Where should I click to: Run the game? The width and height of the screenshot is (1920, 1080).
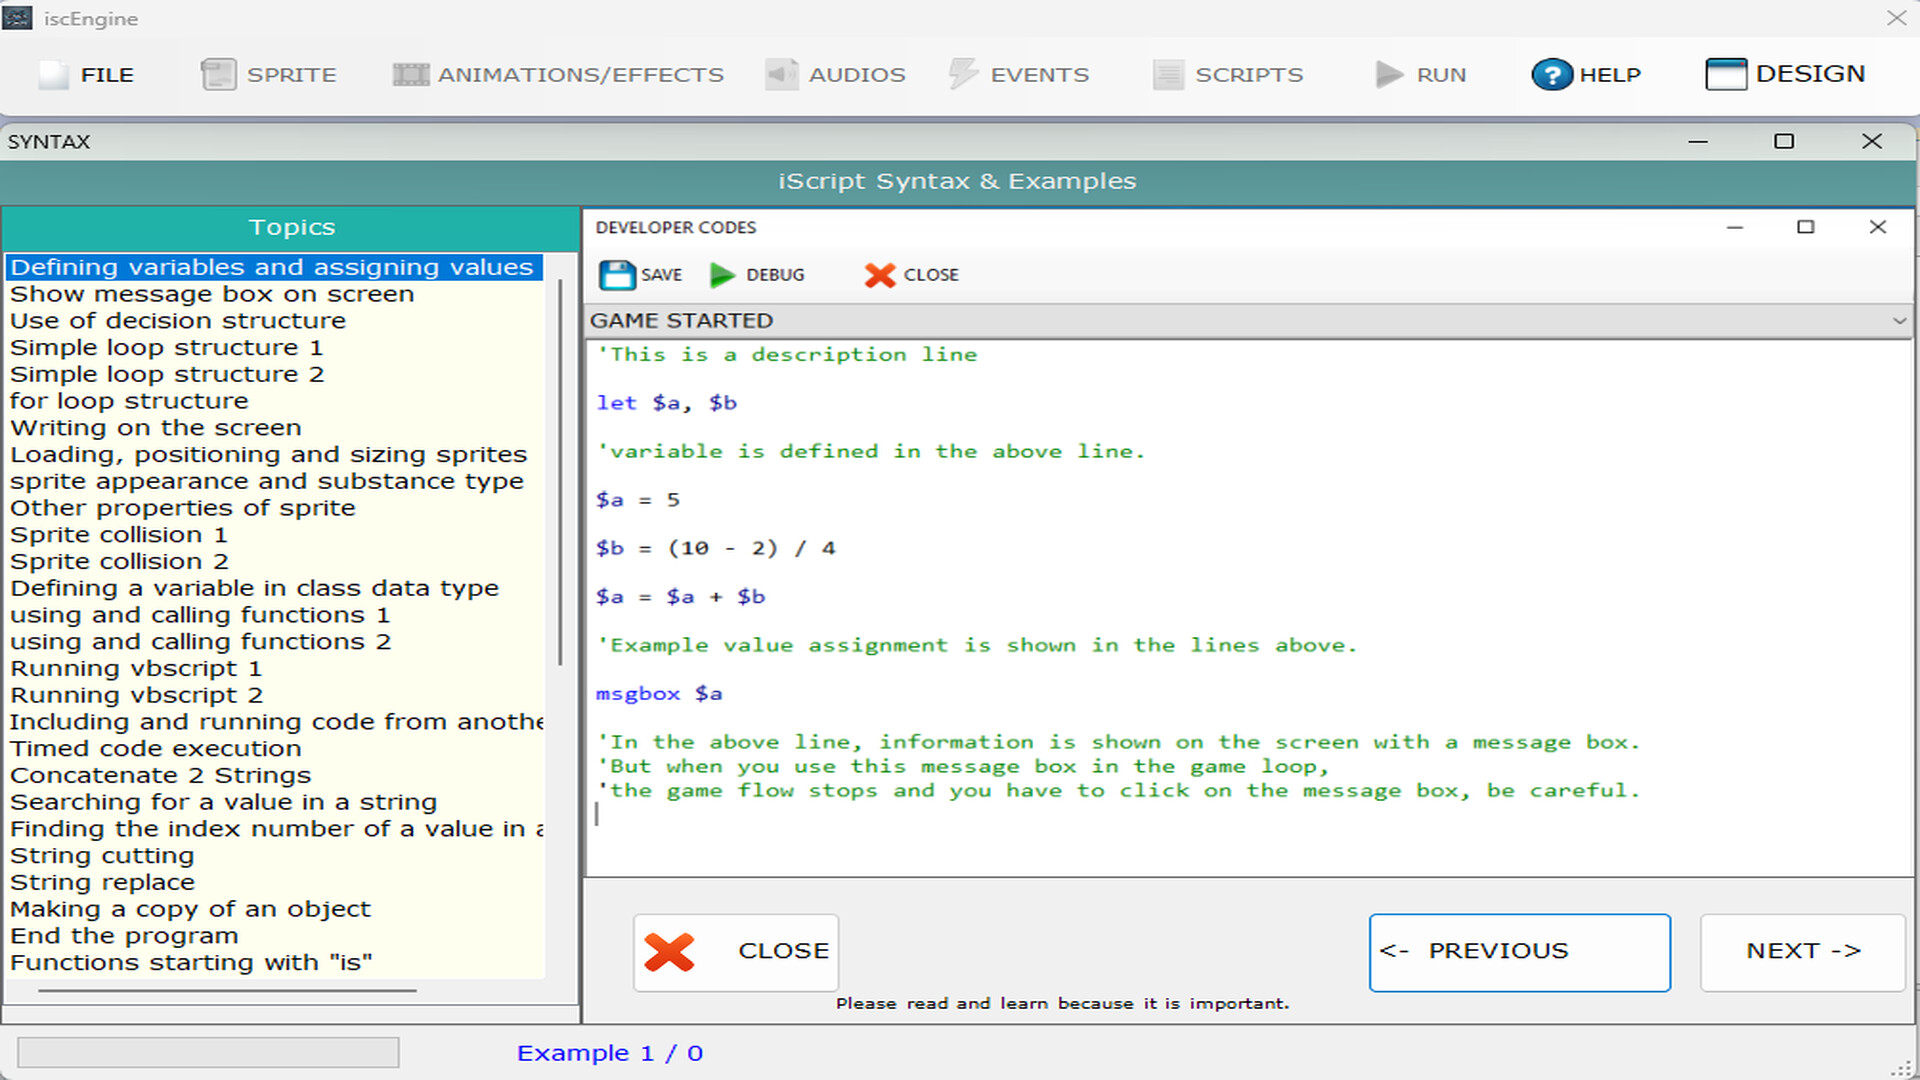[x=1421, y=74]
